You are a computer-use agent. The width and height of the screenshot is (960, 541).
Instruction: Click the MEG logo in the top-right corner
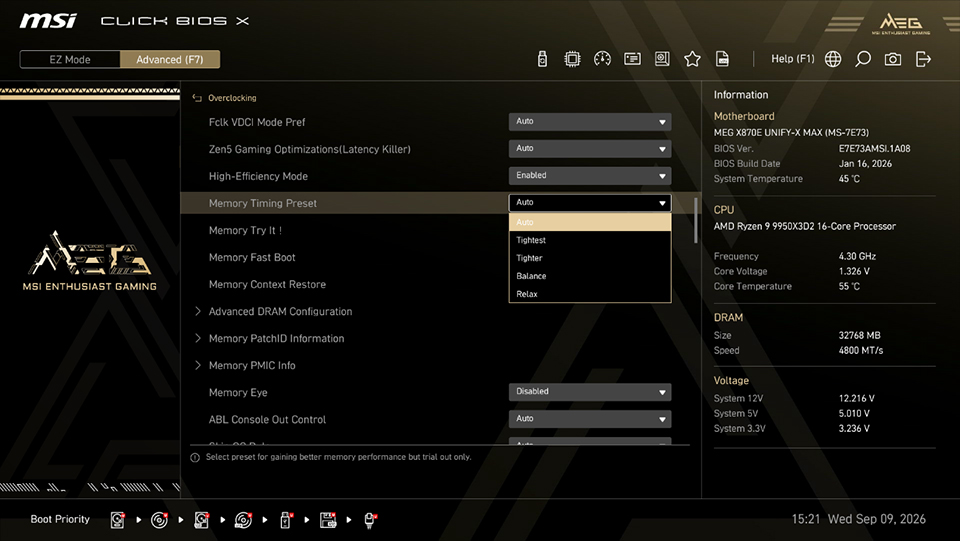901,24
